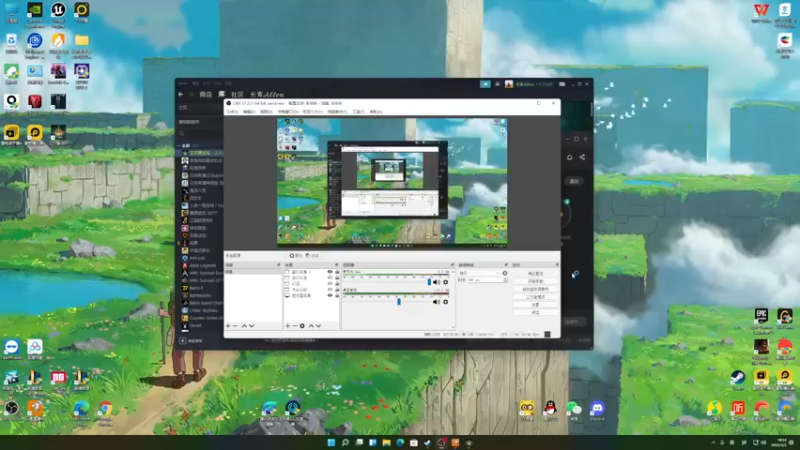Viewport: 800px width, 450px height.
Task: Move the scene up in OBS Scenes panel
Action: [x=244, y=326]
